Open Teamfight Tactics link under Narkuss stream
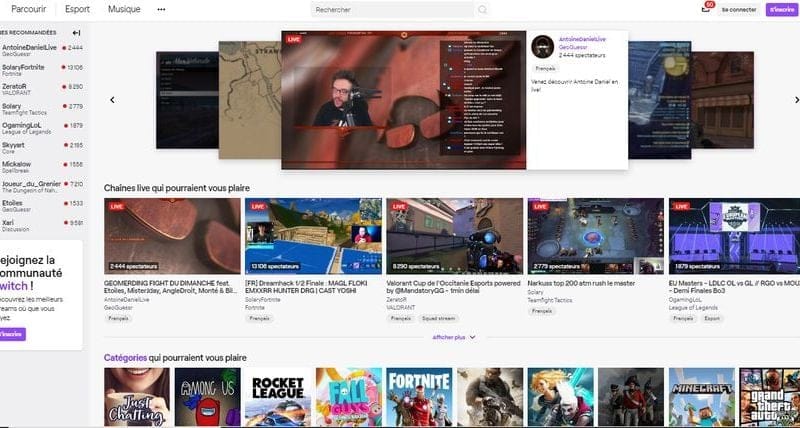 [x=550, y=300]
